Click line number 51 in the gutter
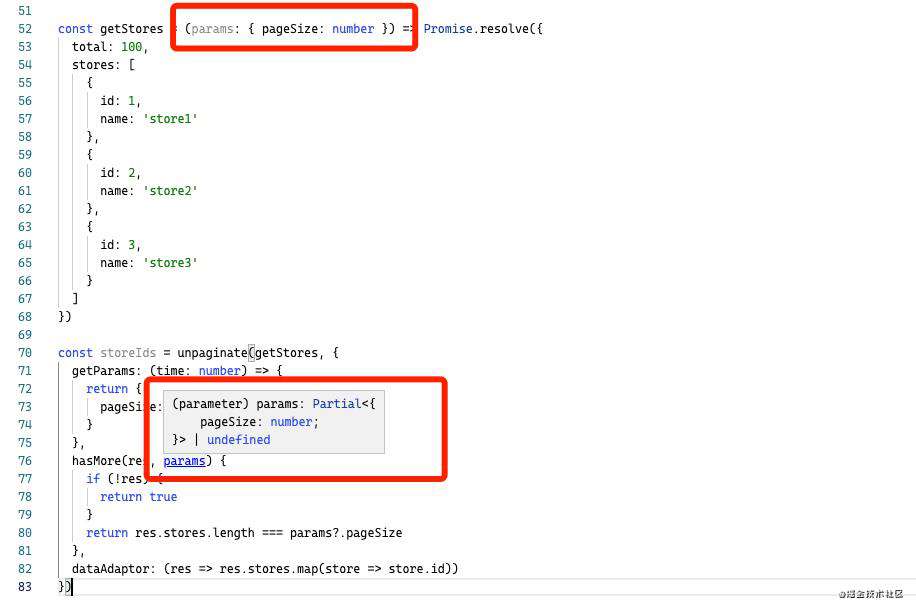Screen dimensions: 916x610 coord(25,11)
